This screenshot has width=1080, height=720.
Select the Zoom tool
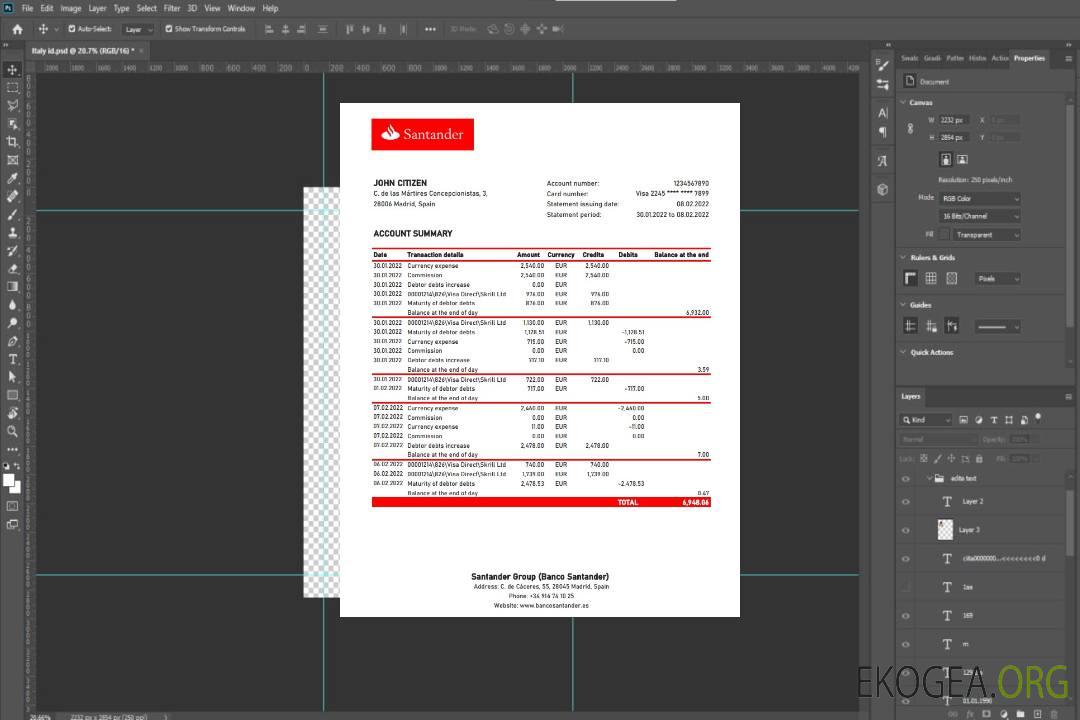12,431
